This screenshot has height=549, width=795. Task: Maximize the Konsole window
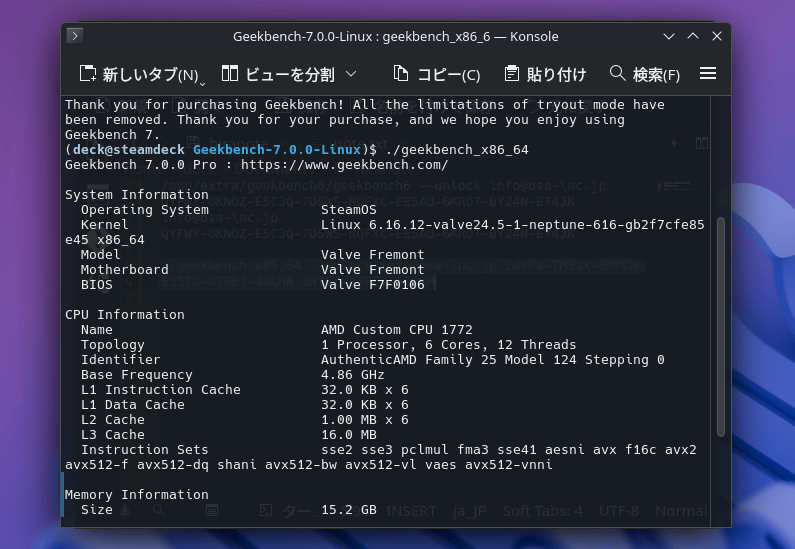coord(693,36)
